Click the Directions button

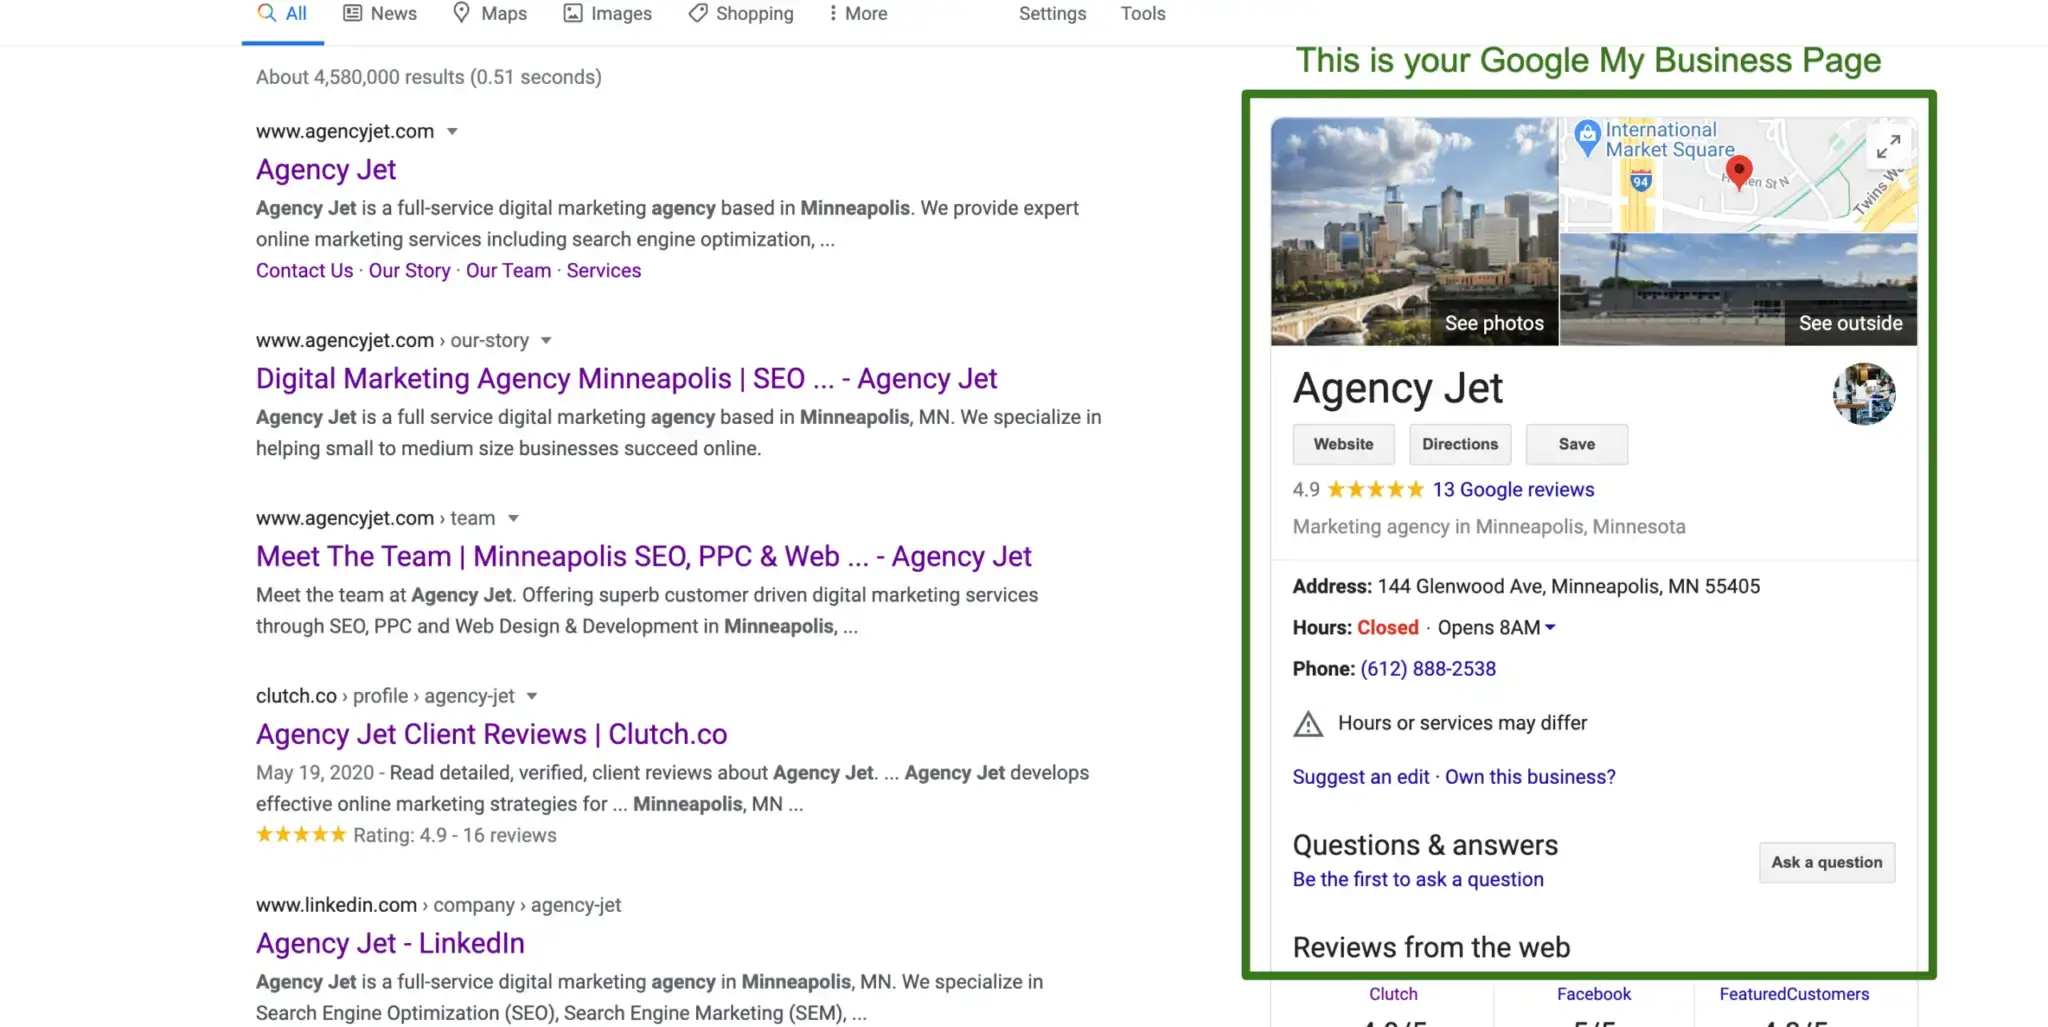point(1460,444)
